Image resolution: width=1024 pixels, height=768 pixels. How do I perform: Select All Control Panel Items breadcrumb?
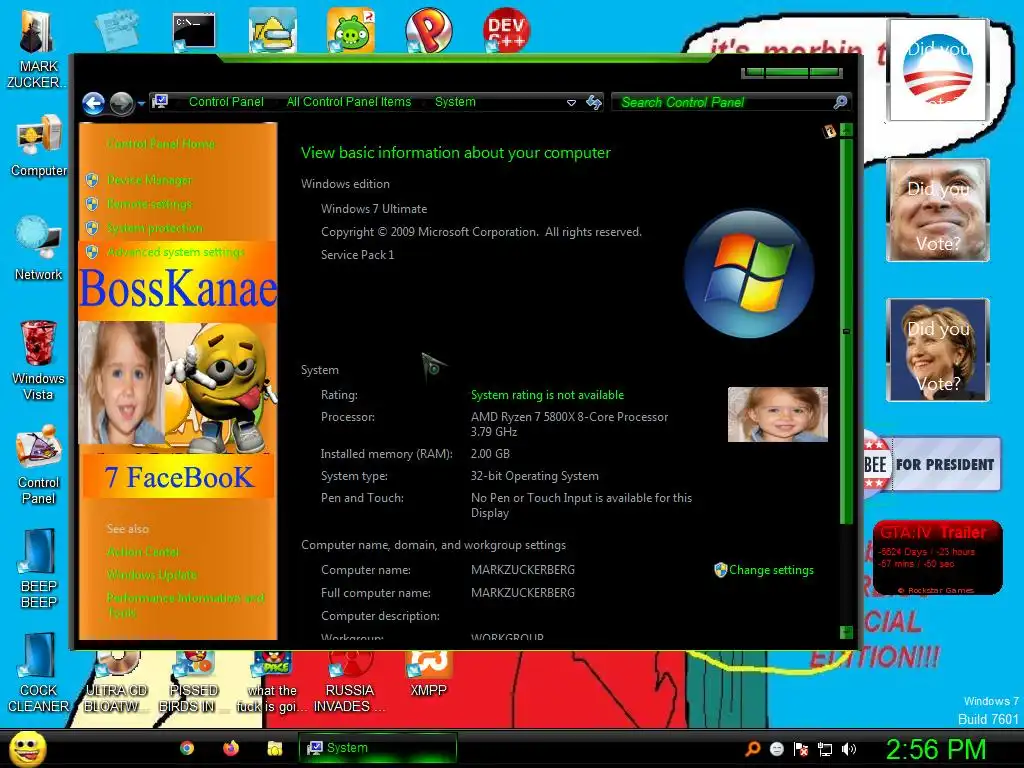point(349,102)
